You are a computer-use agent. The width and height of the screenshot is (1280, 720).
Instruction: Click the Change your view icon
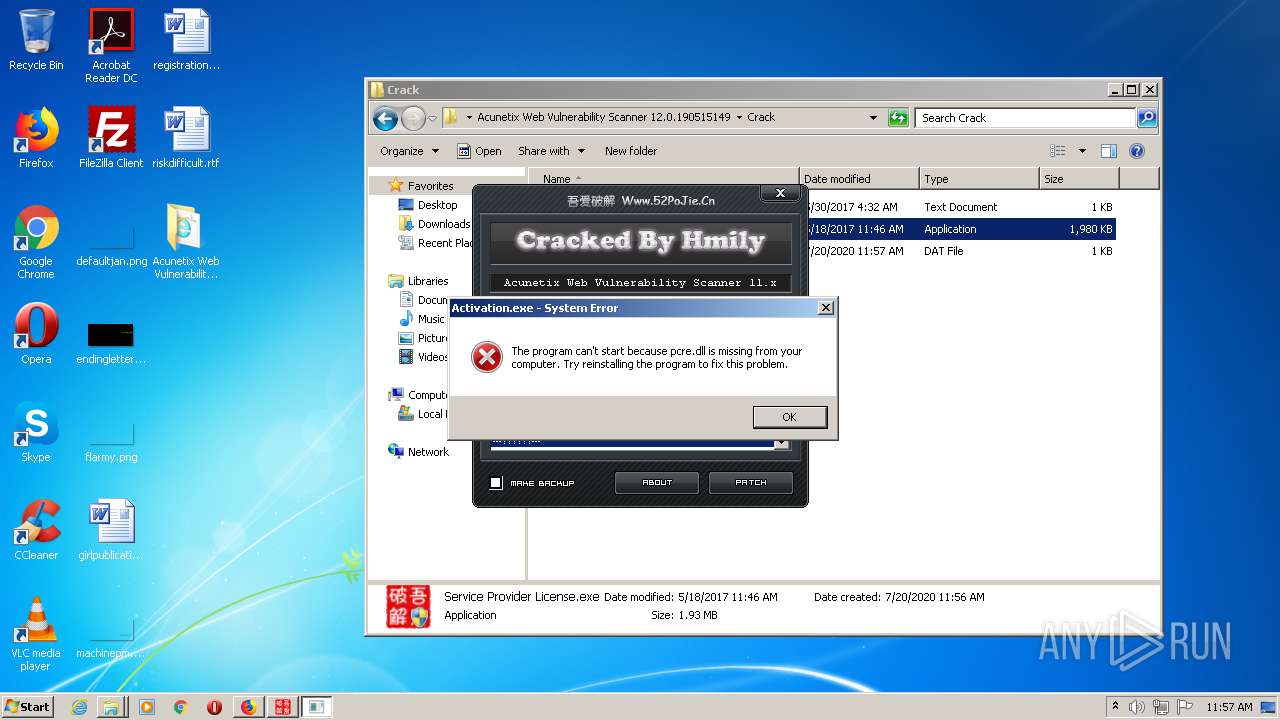[1058, 151]
